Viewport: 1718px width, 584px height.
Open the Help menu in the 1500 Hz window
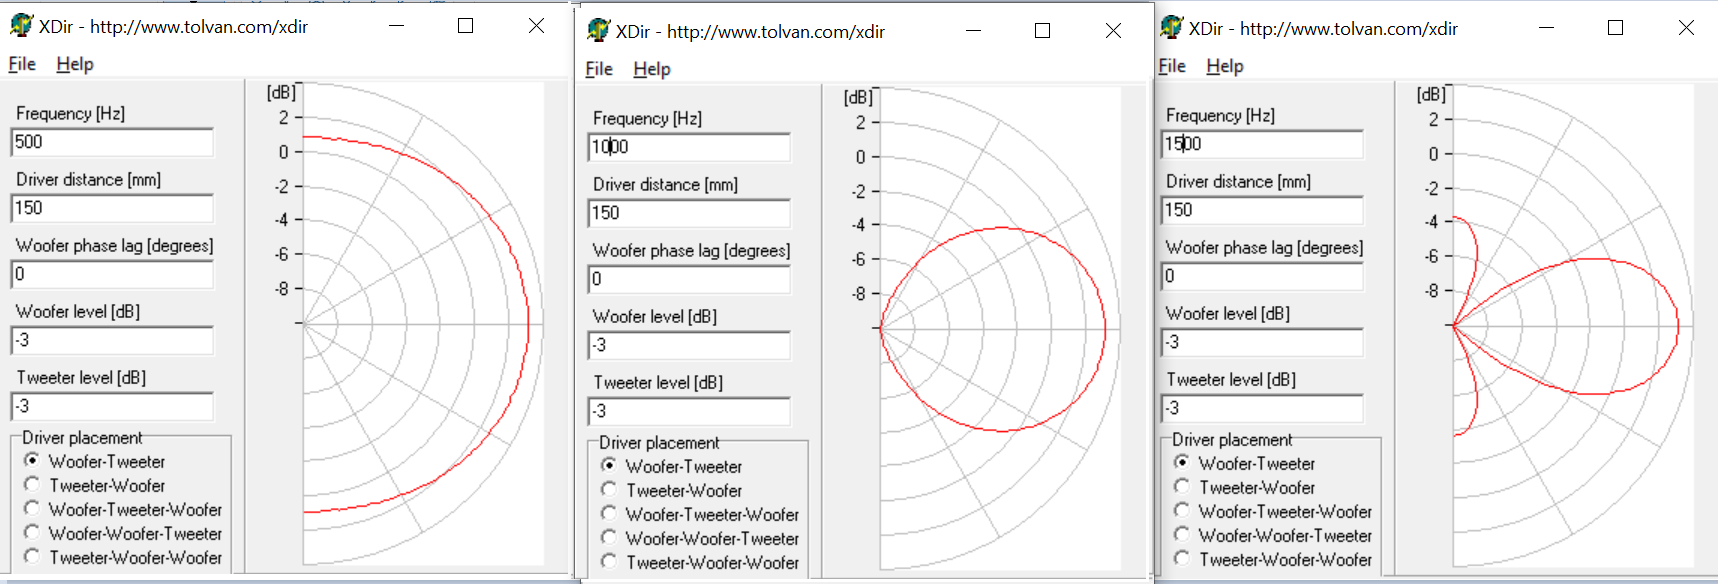click(x=1225, y=66)
